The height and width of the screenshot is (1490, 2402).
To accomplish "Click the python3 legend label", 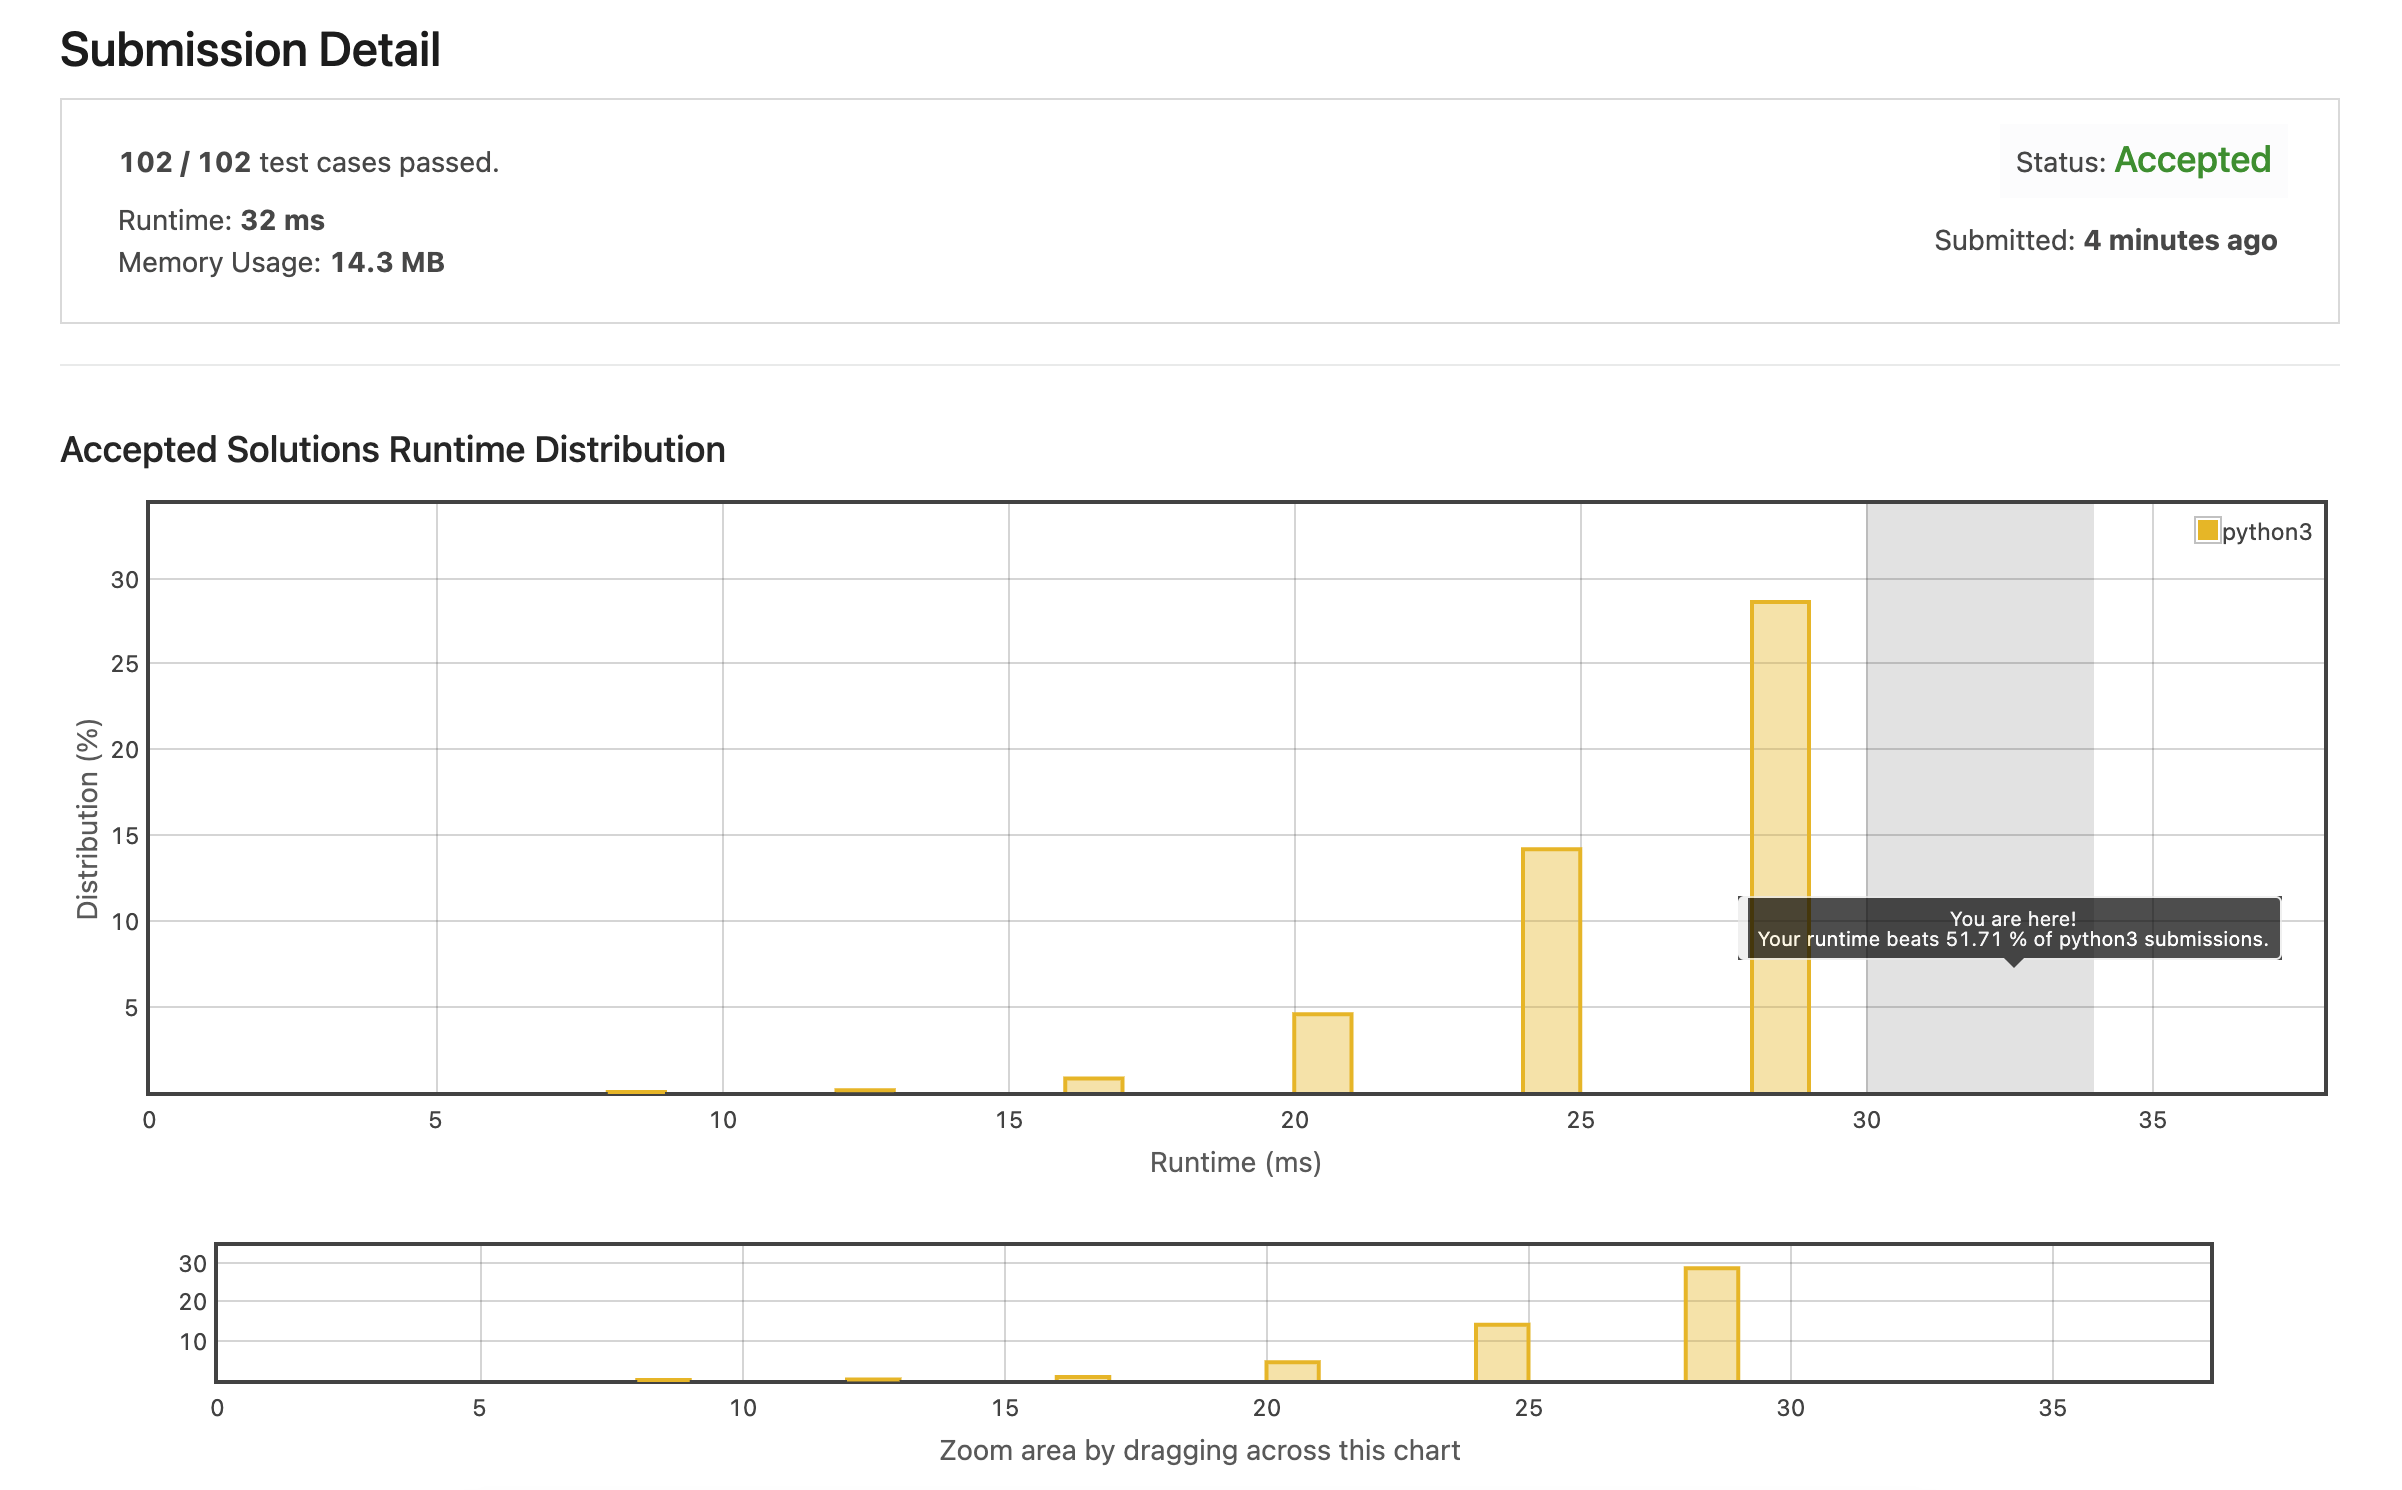I will pos(2266,532).
